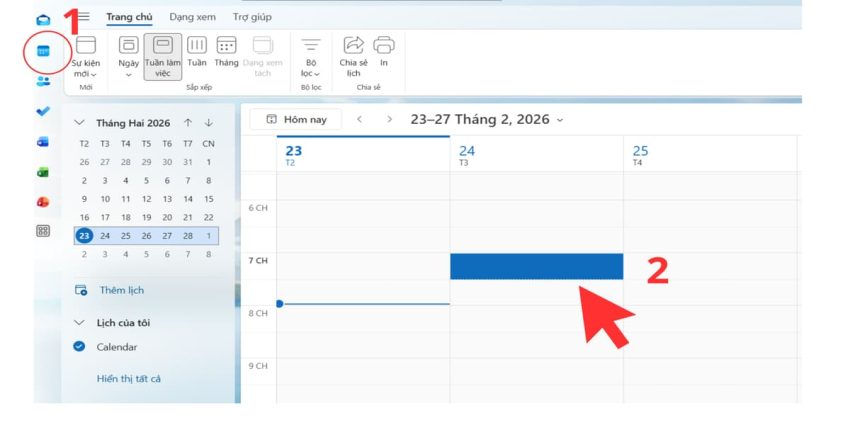Click the In print icon
The height and width of the screenshot is (425, 850).
(x=384, y=52)
